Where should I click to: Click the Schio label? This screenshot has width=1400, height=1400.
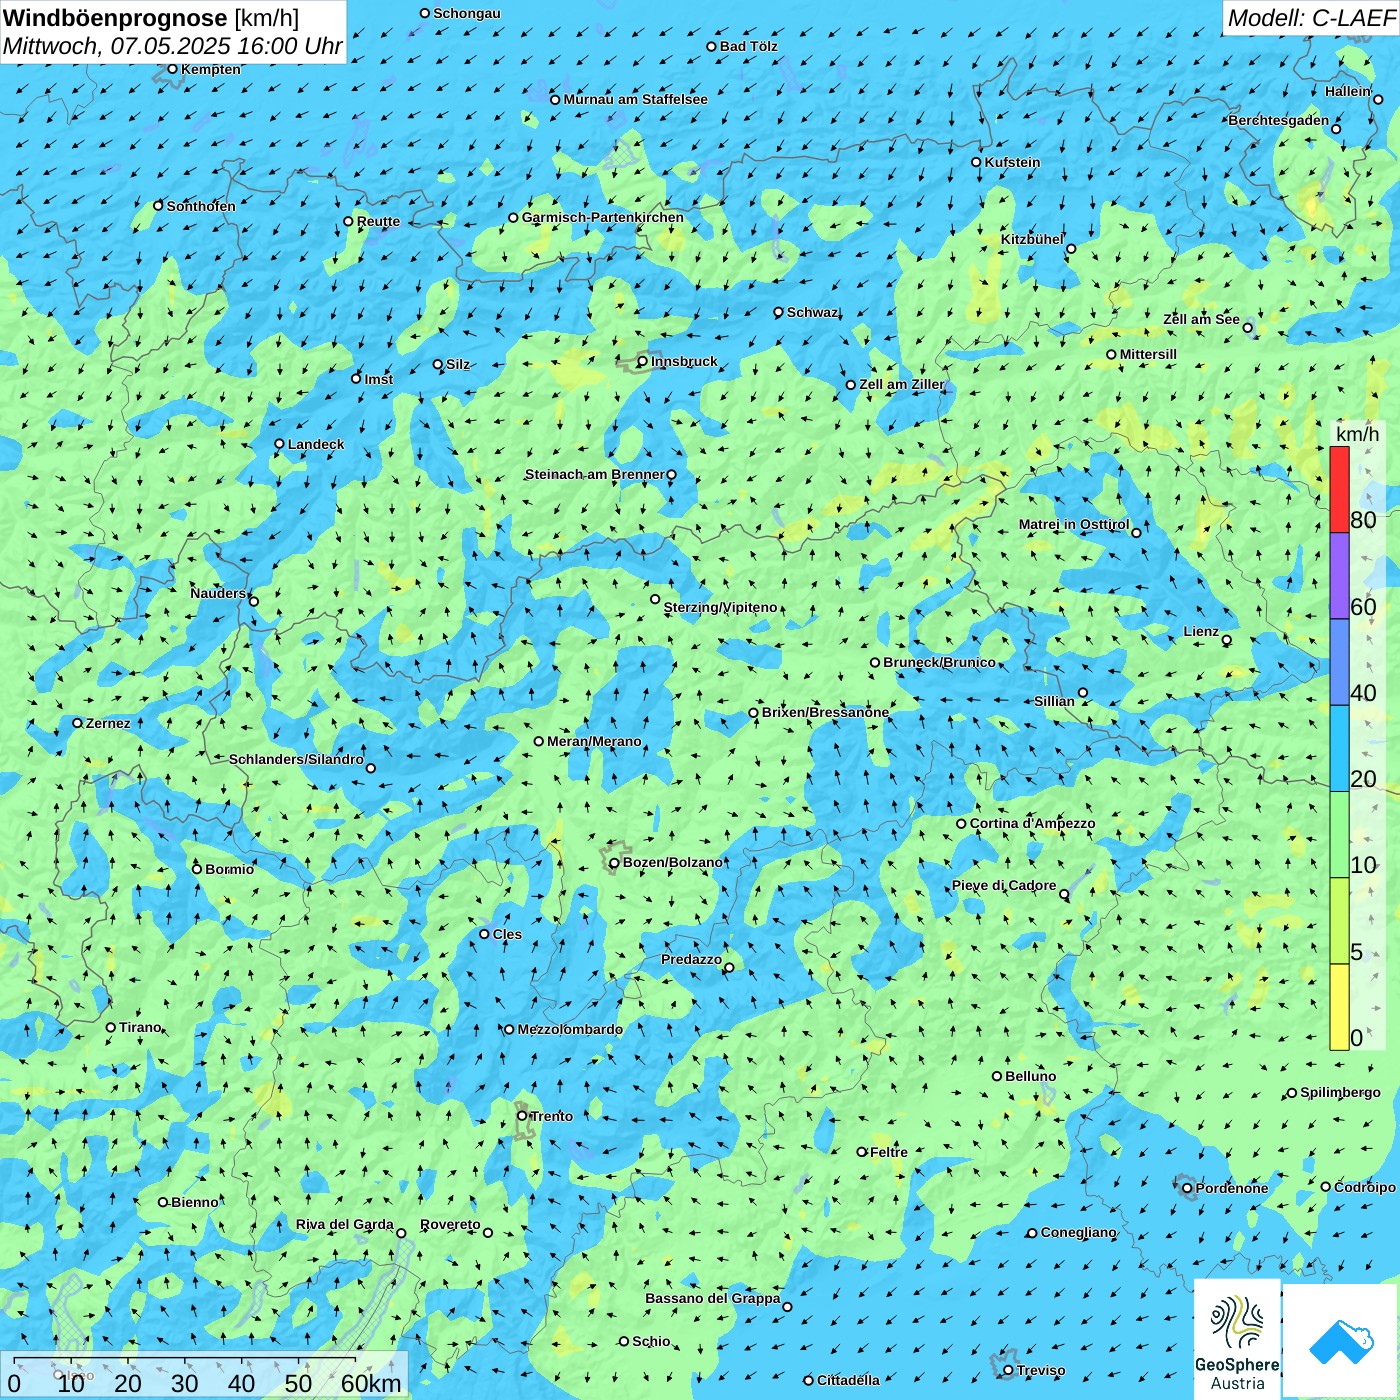[651, 1341]
